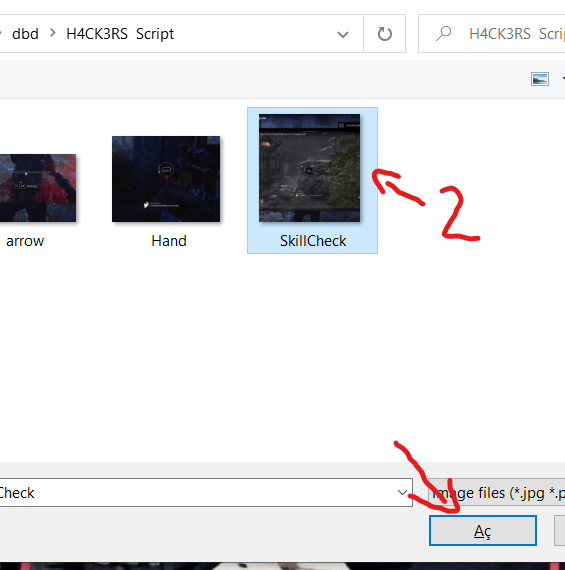Screen dimensions: 565x570
Task: Navigate to the dbd folder breadcrumb
Action: click(x=25, y=34)
